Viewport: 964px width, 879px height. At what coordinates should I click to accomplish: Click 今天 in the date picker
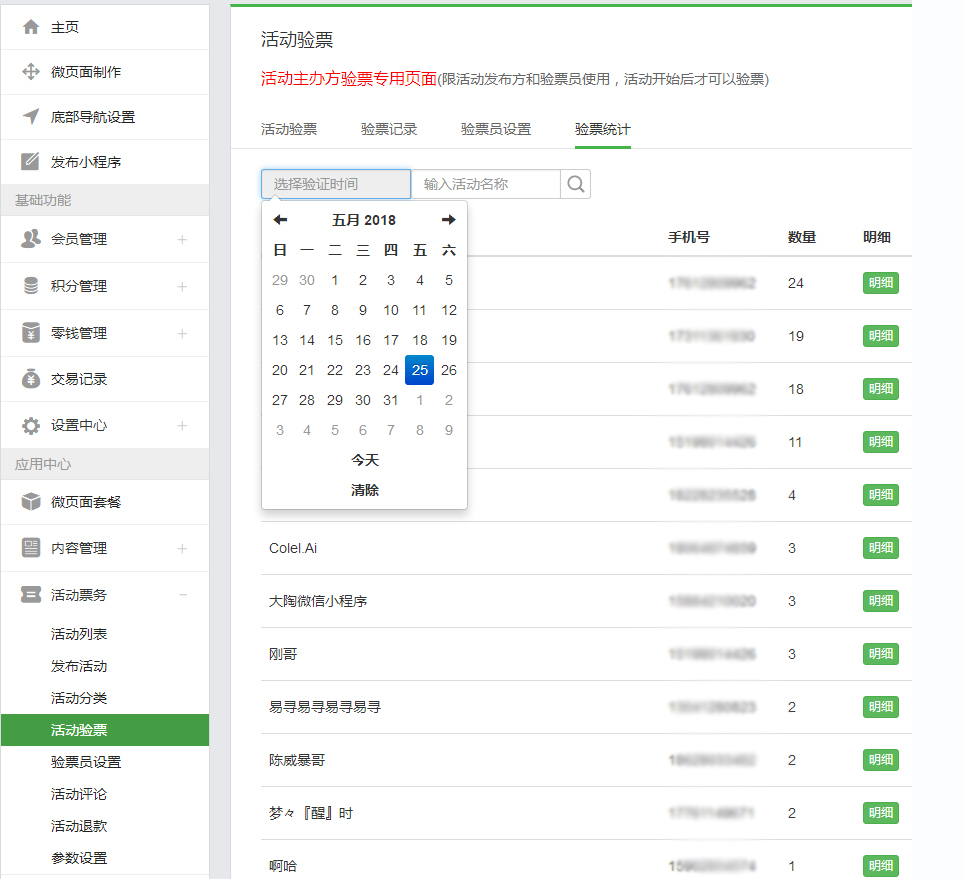(x=365, y=460)
